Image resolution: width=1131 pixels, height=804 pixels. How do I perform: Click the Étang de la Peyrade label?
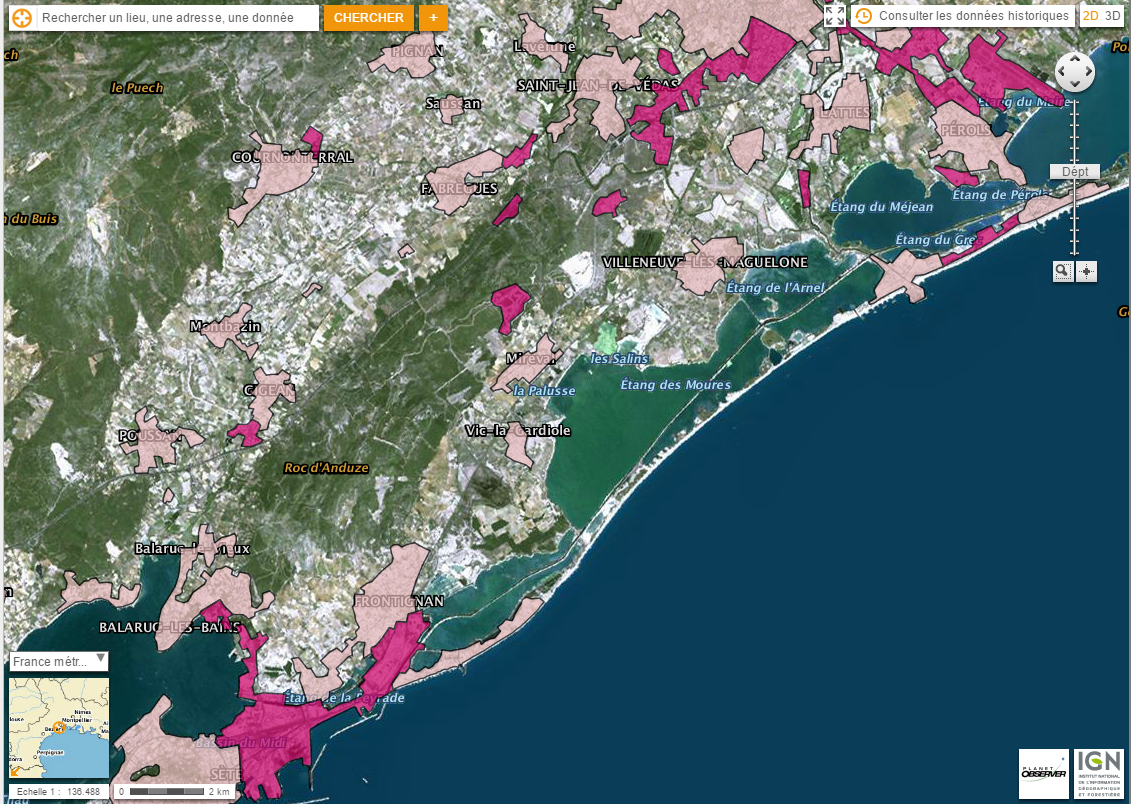coord(344,698)
